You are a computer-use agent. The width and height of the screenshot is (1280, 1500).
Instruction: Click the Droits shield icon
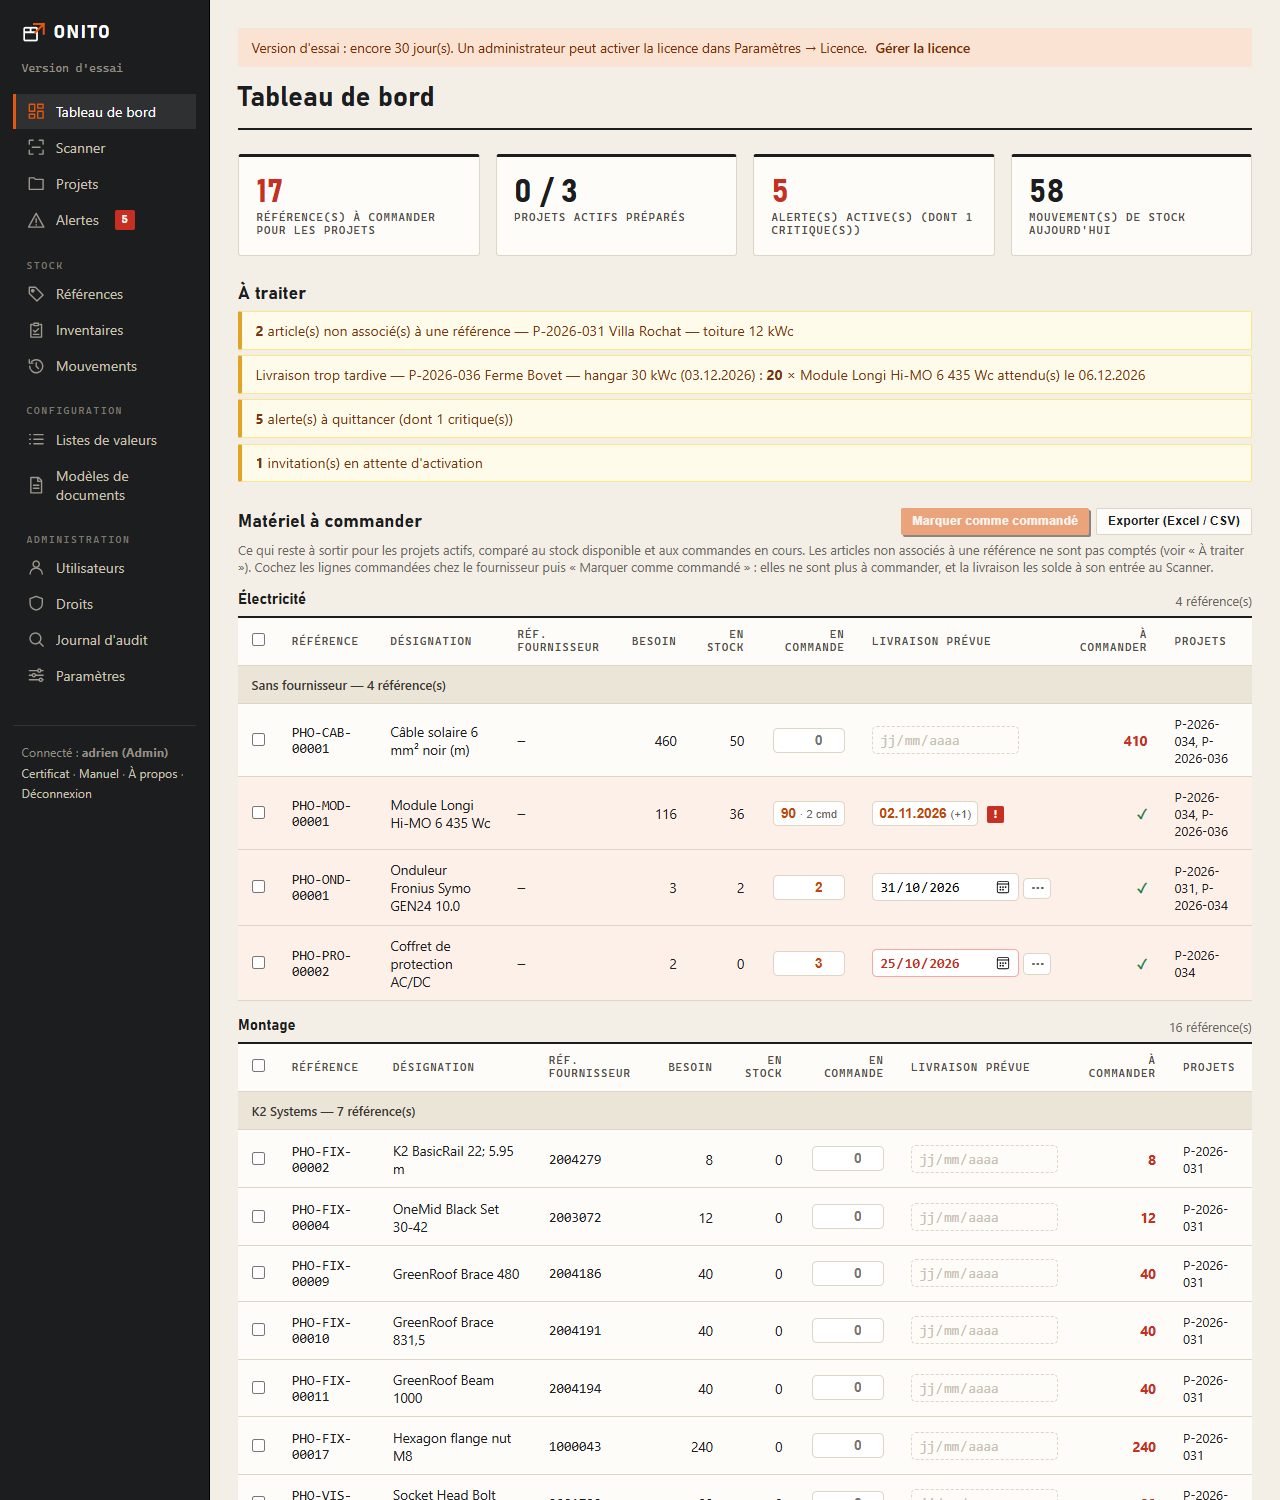(36, 604)
